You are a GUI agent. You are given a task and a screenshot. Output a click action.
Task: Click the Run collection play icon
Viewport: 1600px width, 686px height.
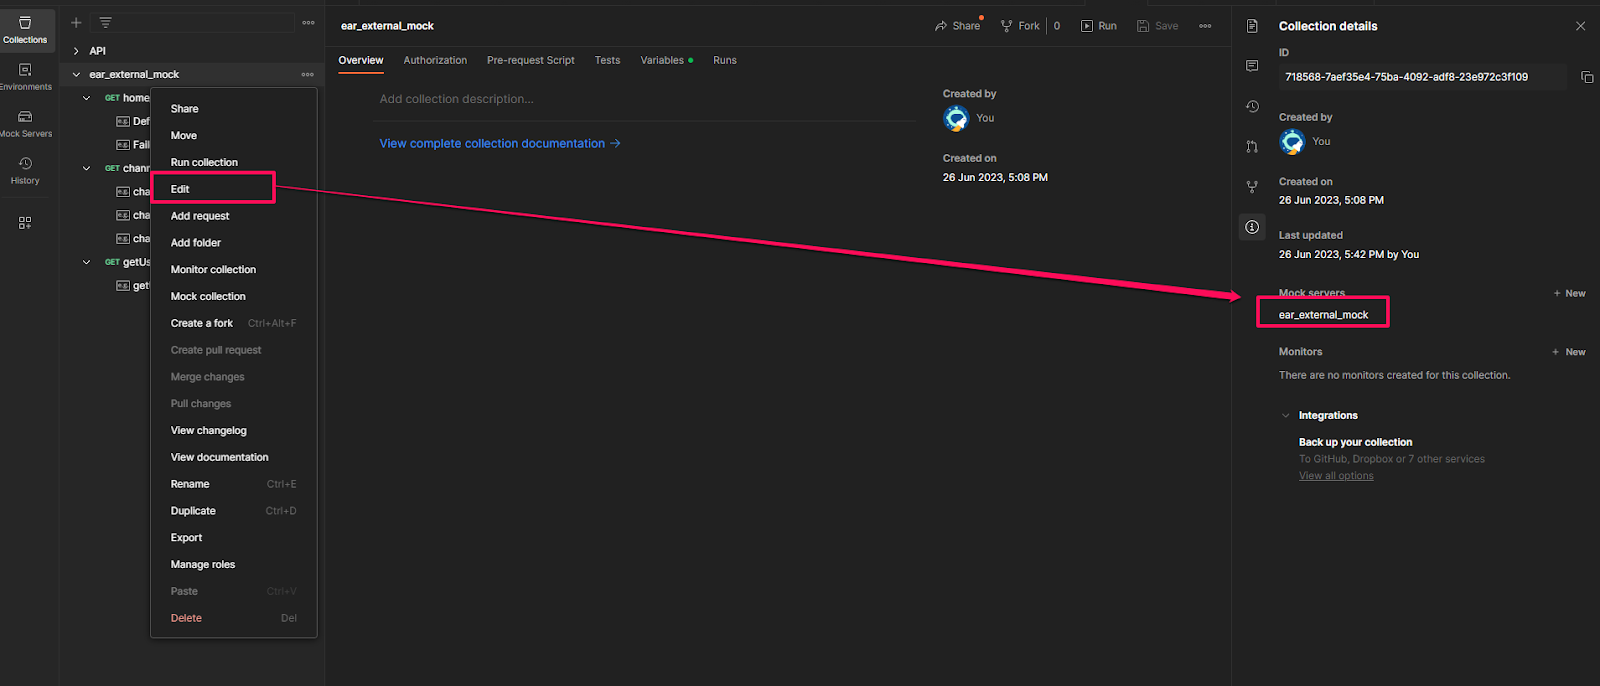coord(1098,26)
